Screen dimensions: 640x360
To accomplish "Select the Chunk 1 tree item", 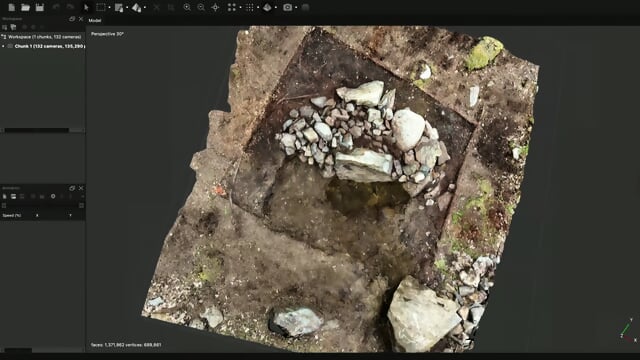I will point(49,46).
